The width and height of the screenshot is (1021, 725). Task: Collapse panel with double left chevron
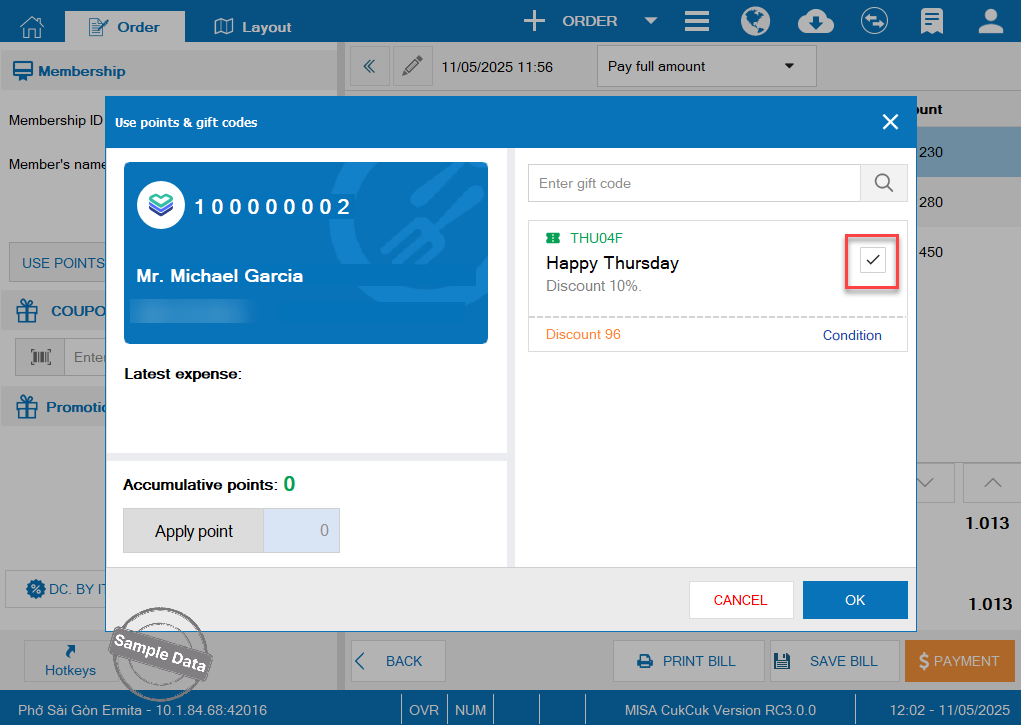[x=369, y=66]
